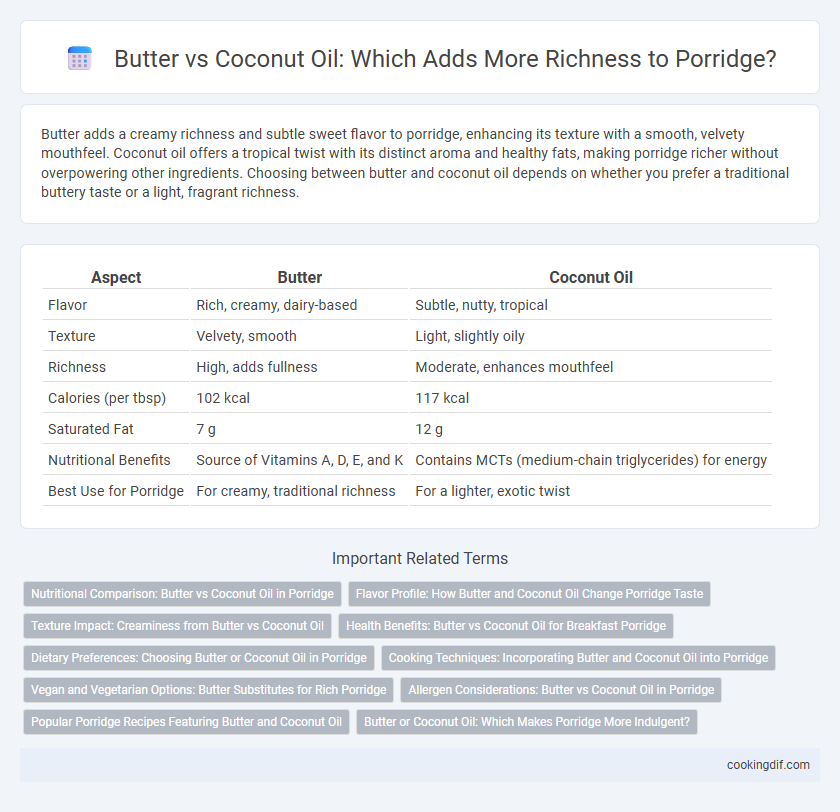This screenshot has width=840, height=812.
Task: Click the calendar icon beside the page title
Action: coord(80,58)
